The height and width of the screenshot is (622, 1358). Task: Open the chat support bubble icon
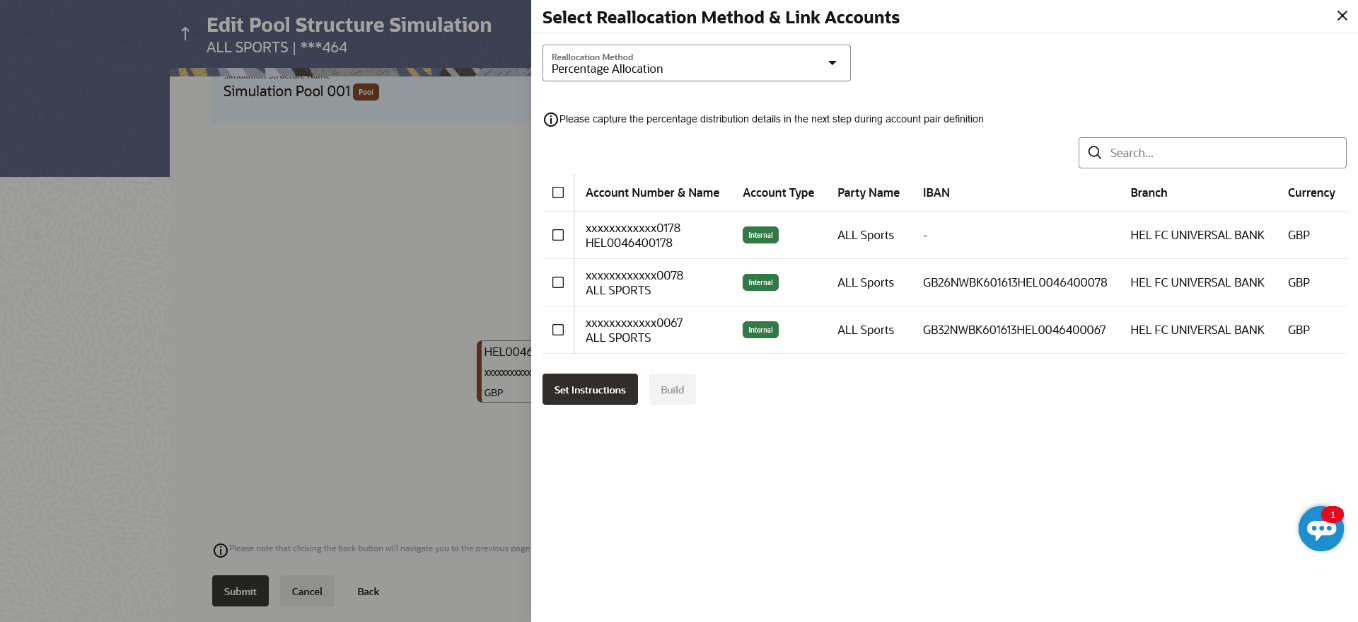coord(1321,529)
